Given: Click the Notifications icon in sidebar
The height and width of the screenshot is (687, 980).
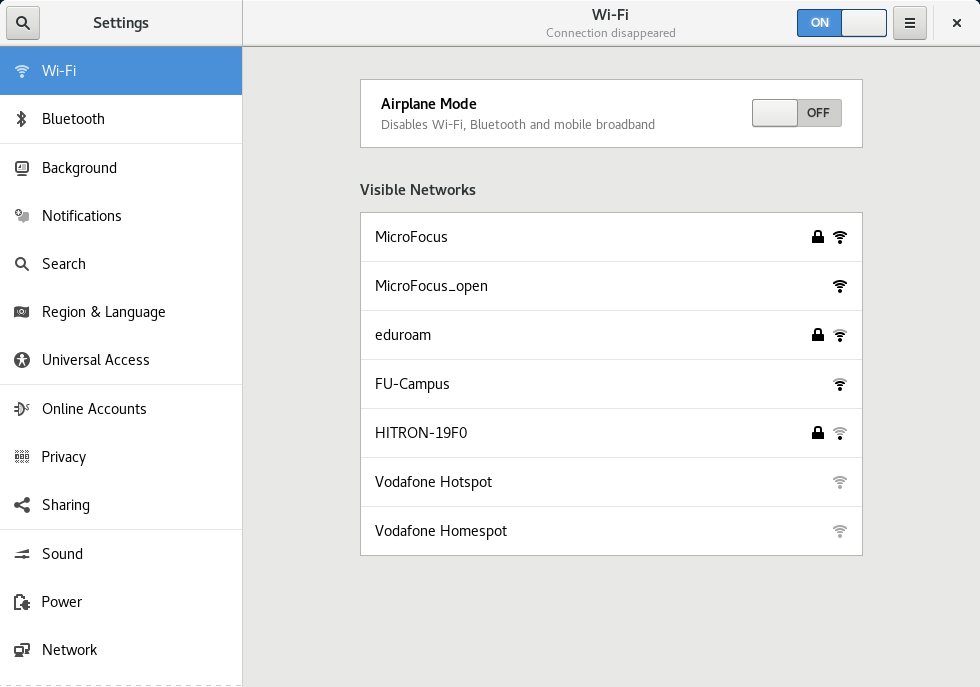Looking at the screenshot, I should coord(21,216).
